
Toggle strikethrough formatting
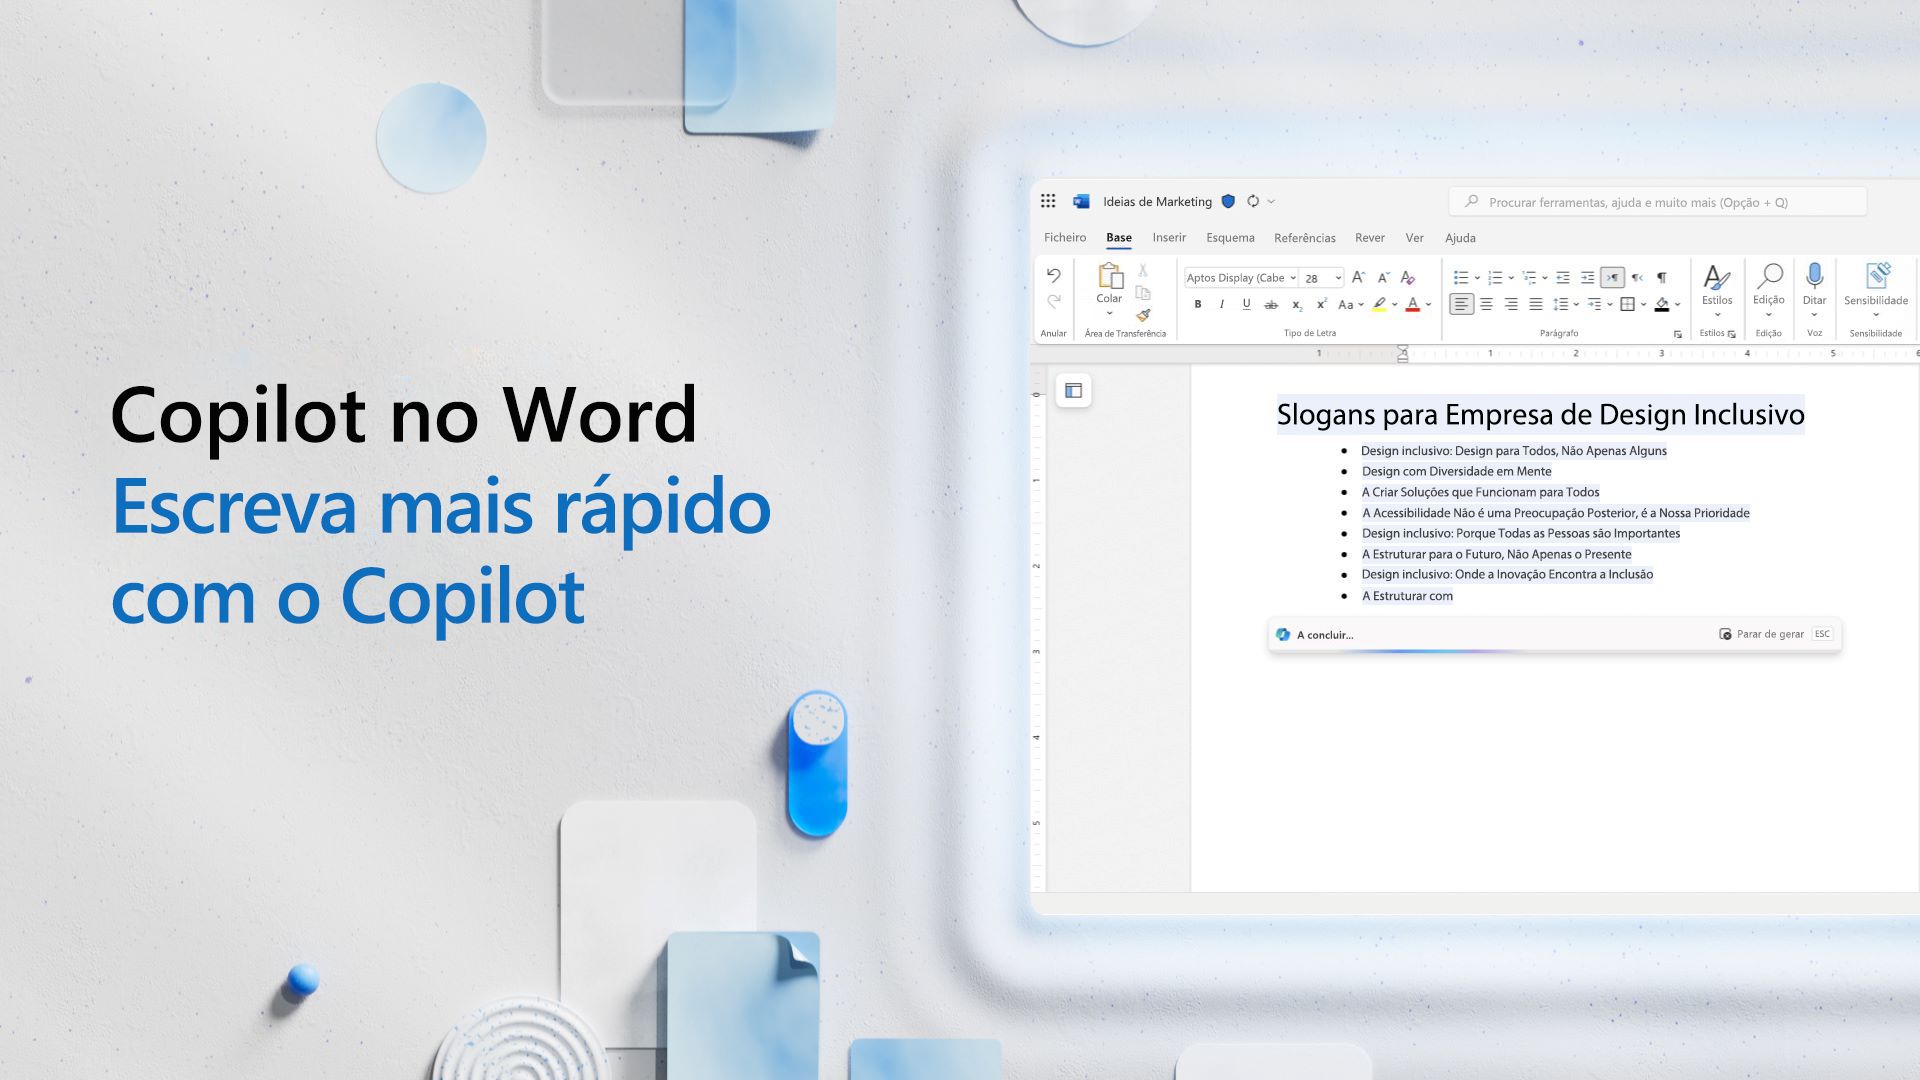1271,304
